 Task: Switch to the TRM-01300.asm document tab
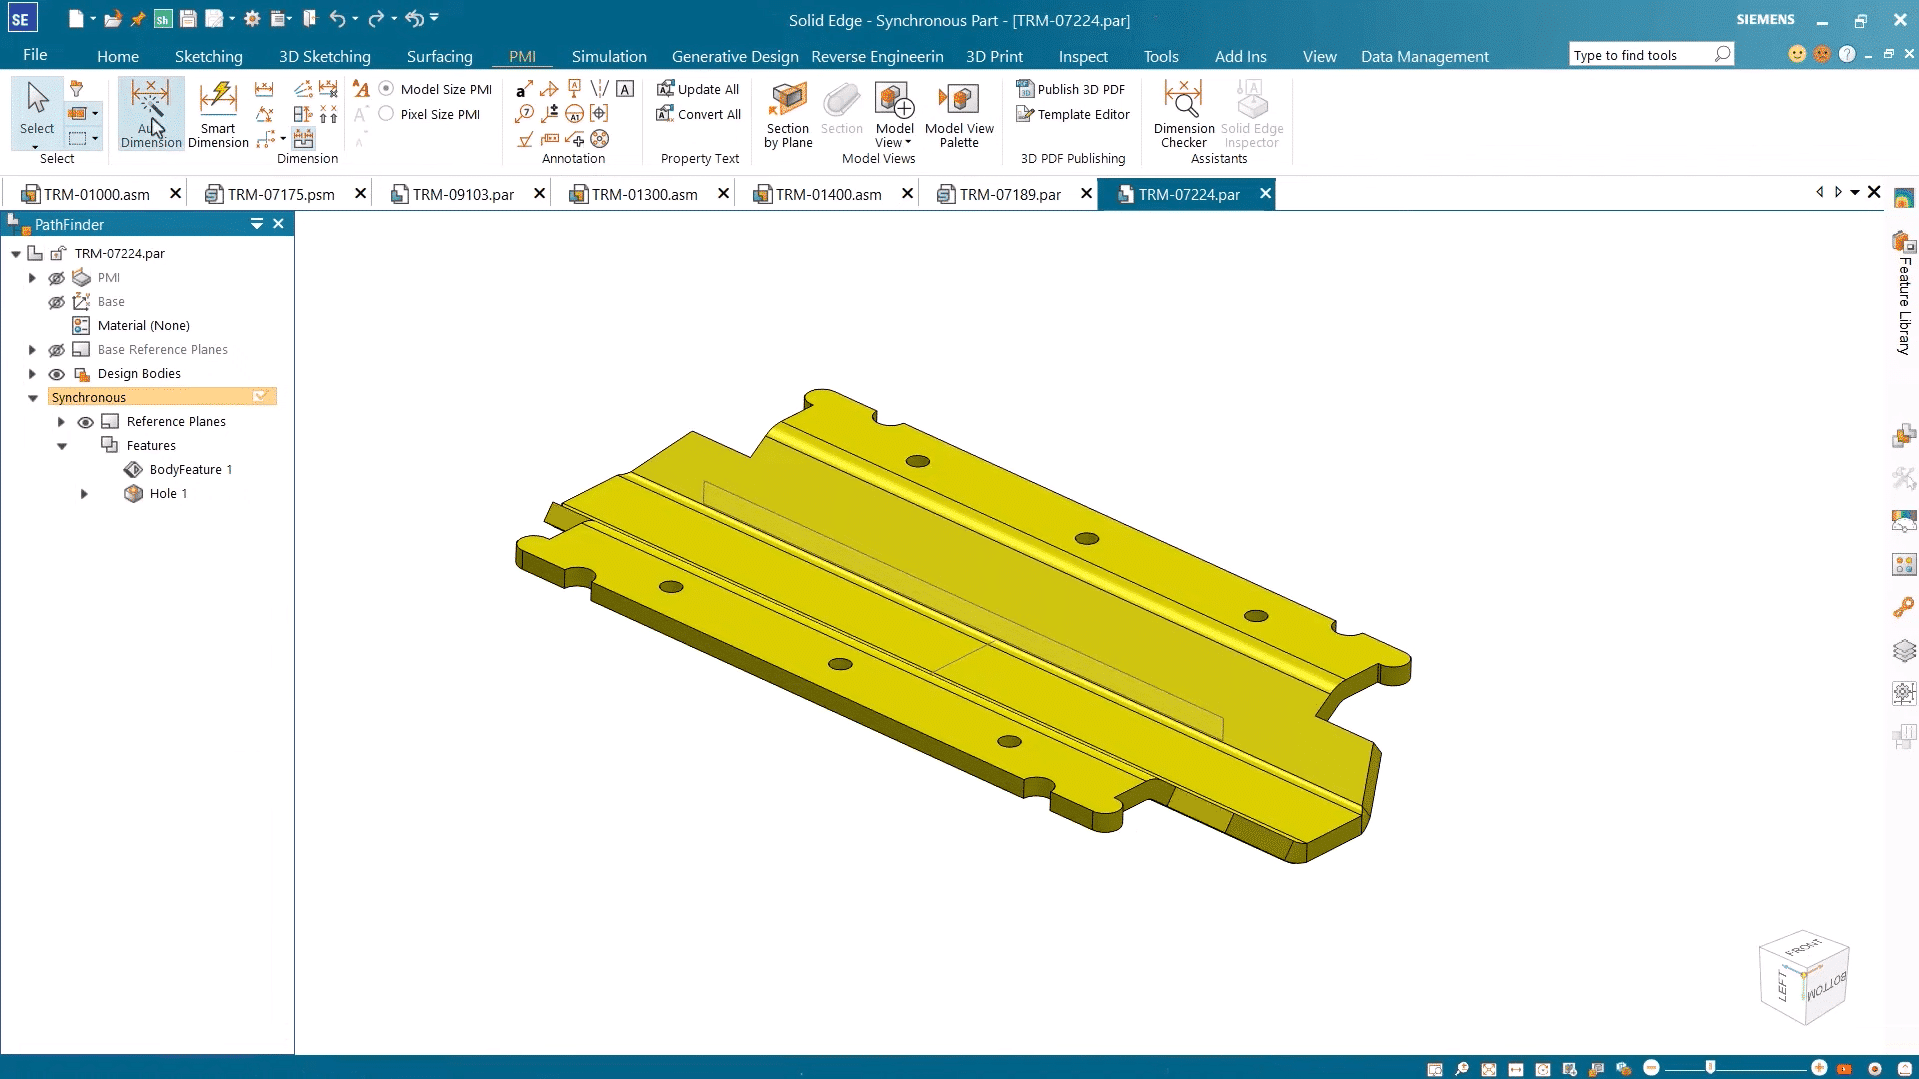coord(644,194)
